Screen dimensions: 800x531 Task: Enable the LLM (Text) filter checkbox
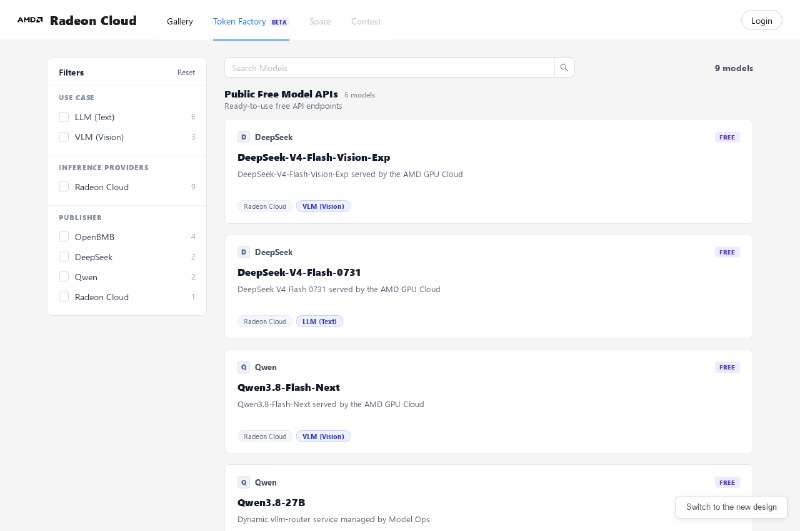tap(64, 117)
